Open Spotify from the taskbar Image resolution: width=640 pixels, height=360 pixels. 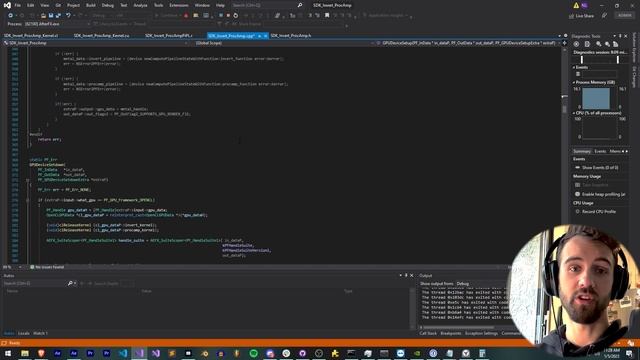(253, 353)
